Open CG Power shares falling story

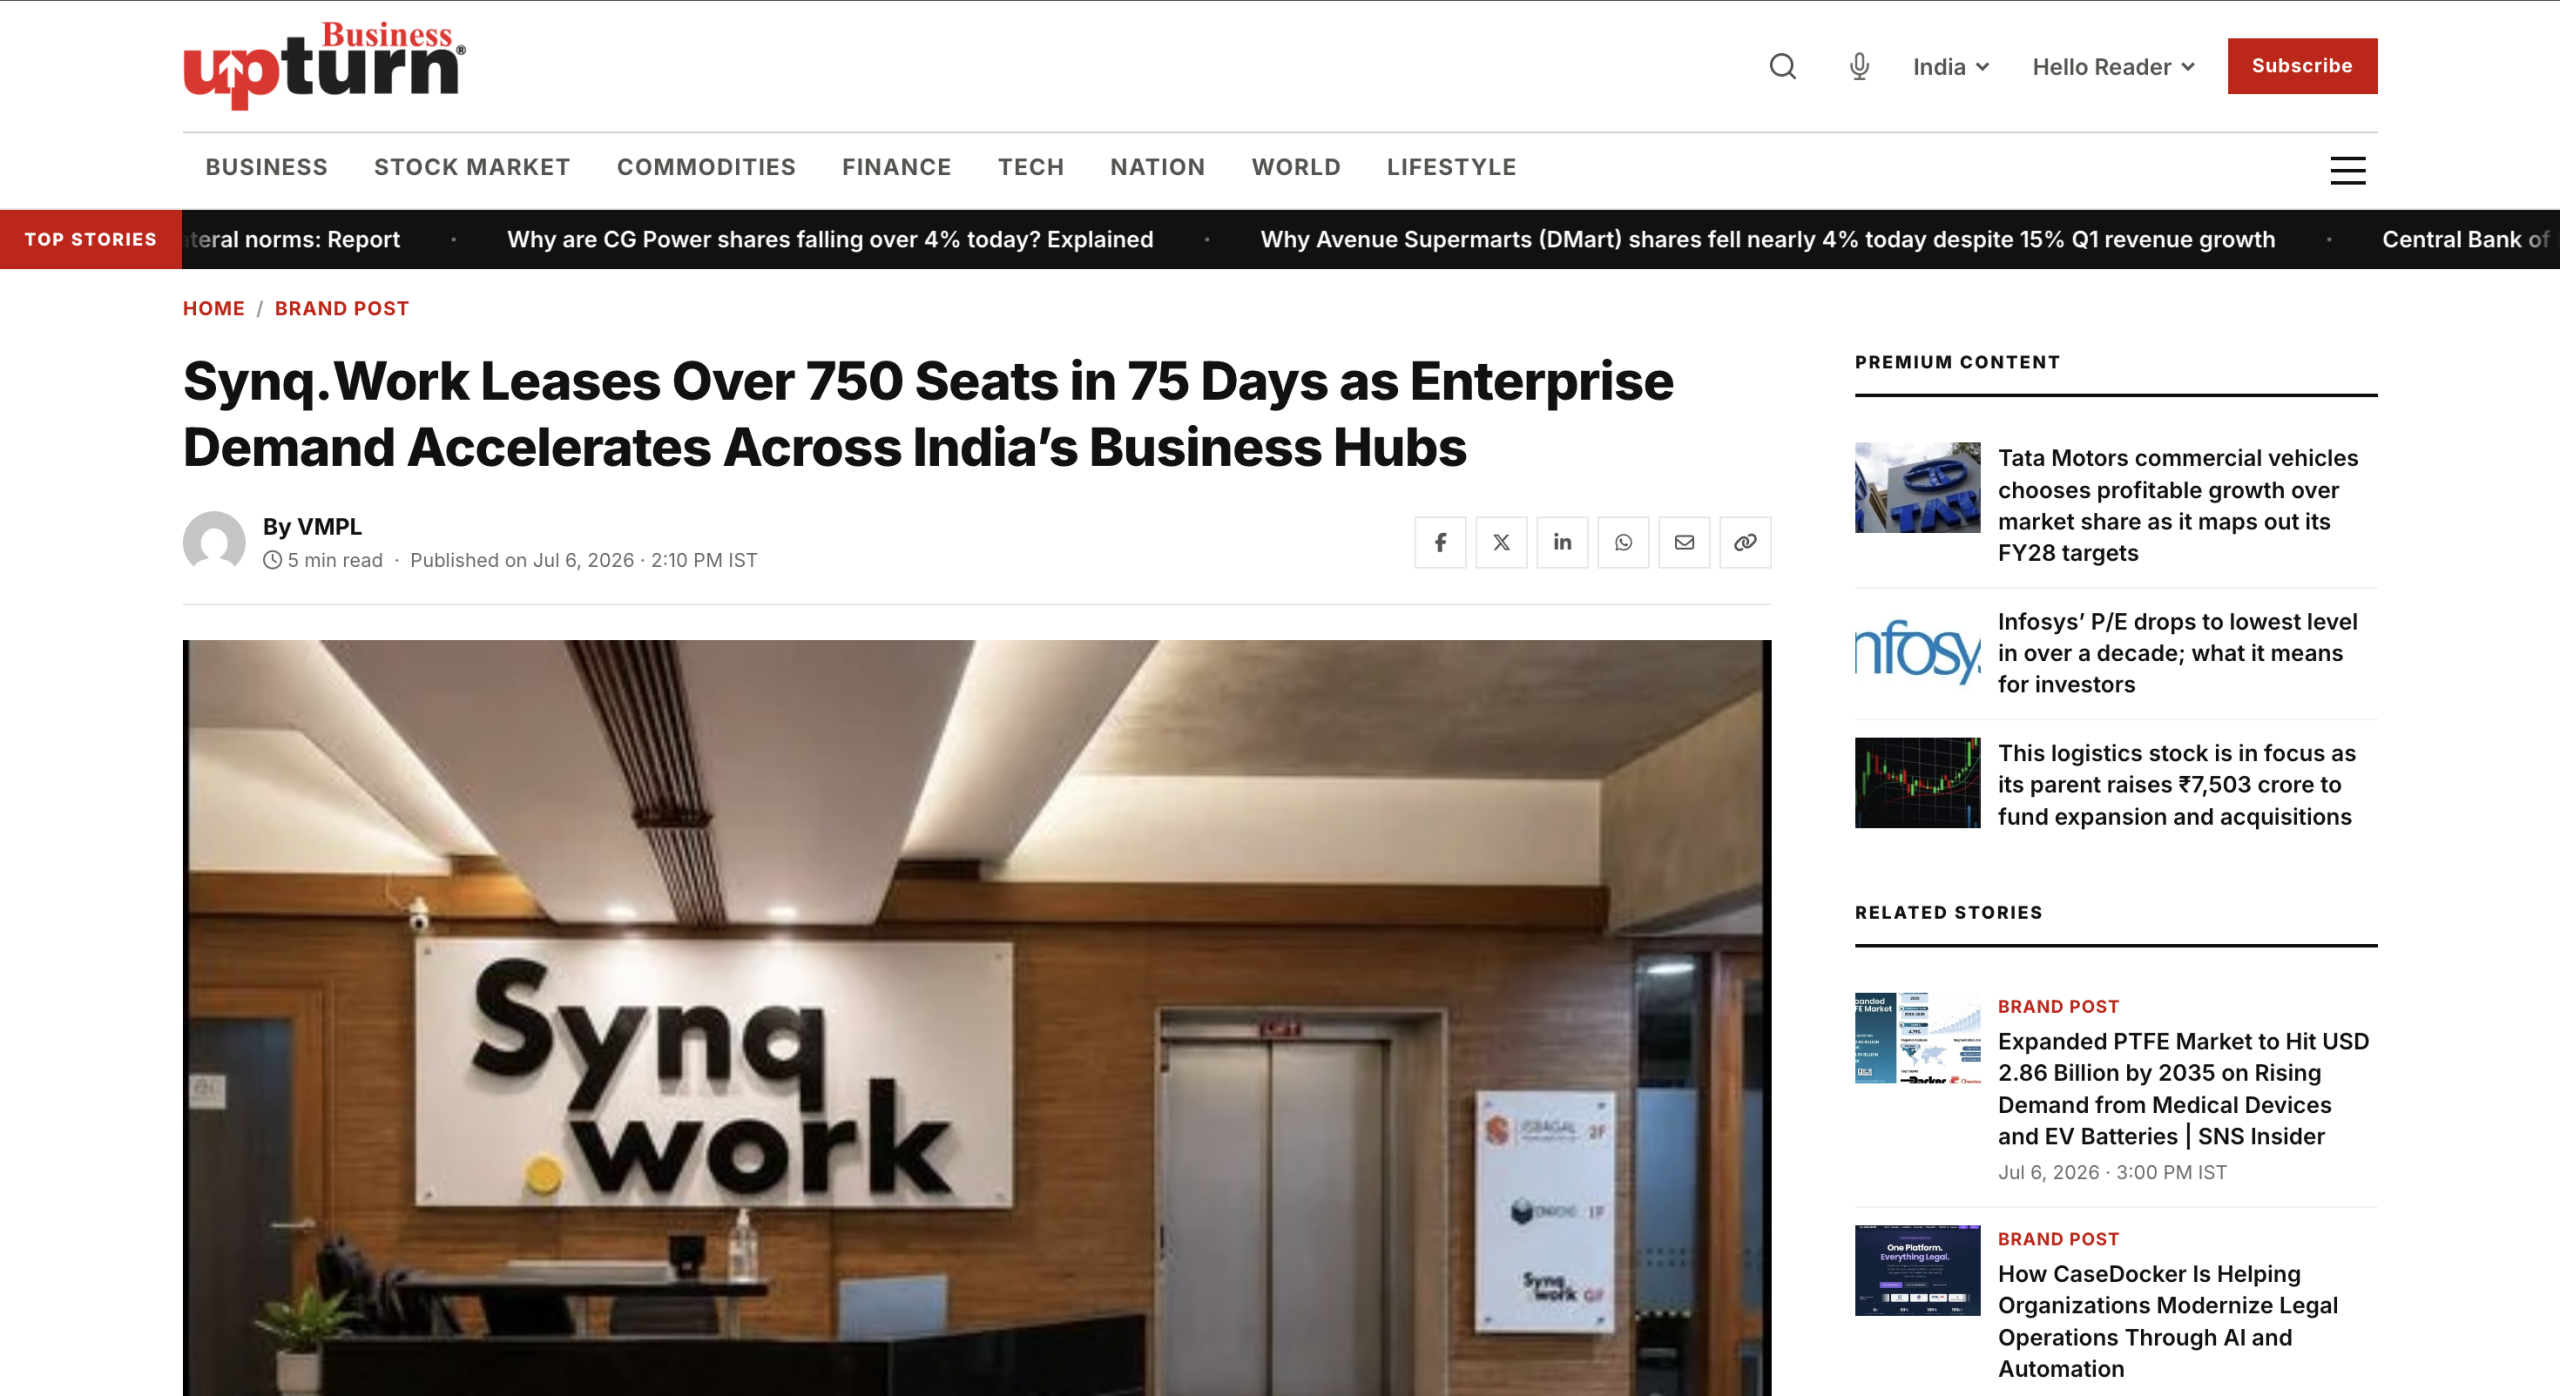pyautogui.click(x=830, y=240)
